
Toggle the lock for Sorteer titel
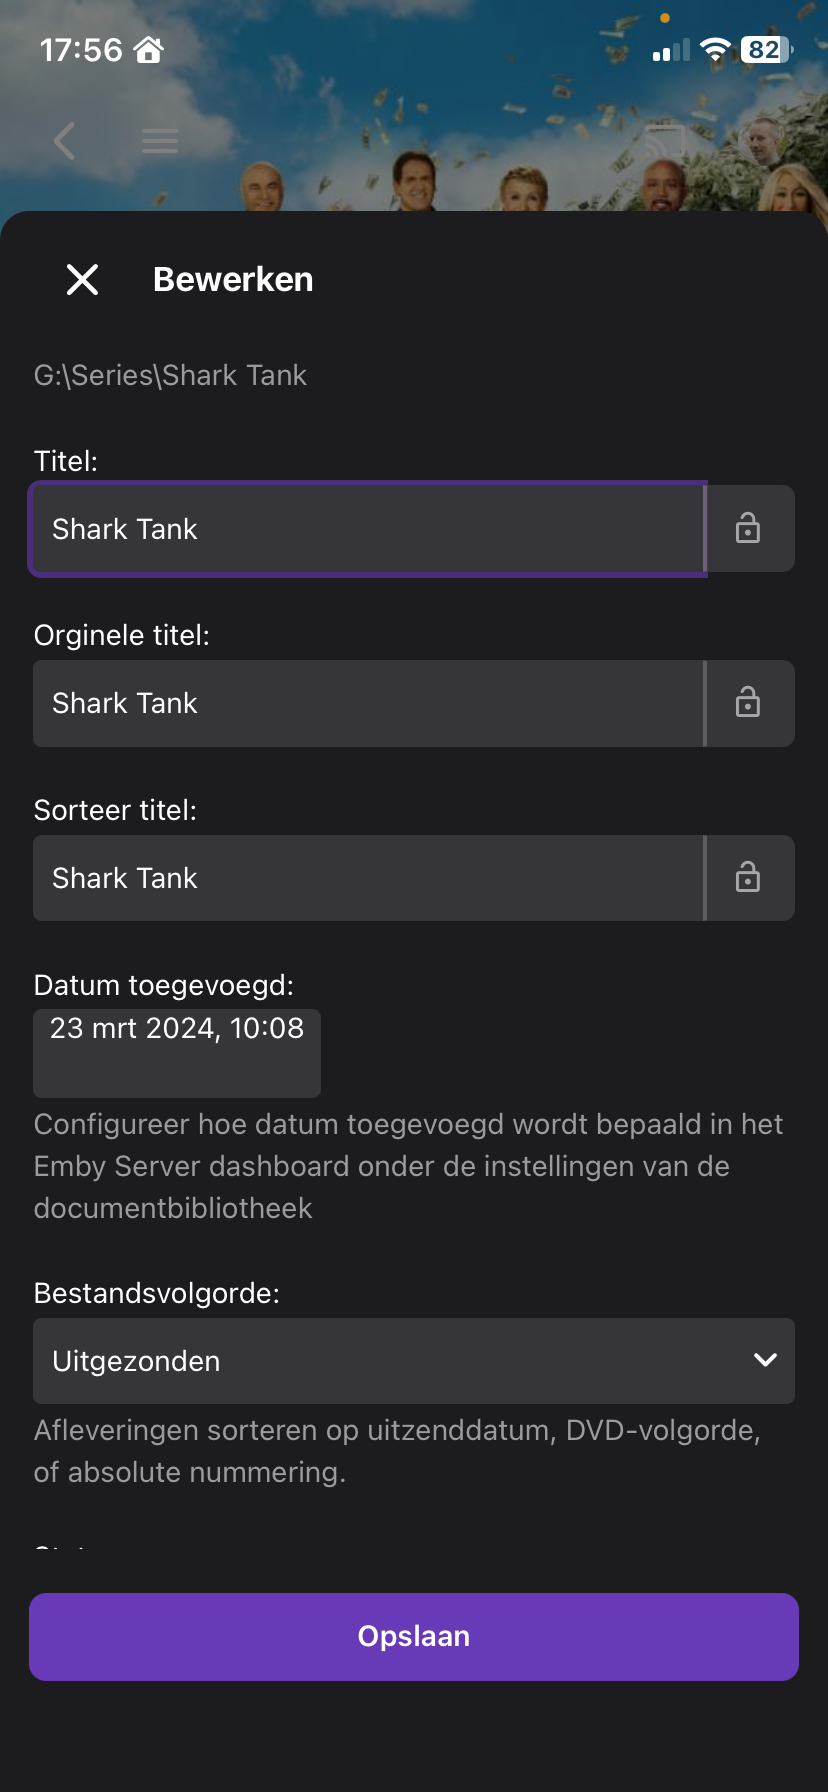748,878
